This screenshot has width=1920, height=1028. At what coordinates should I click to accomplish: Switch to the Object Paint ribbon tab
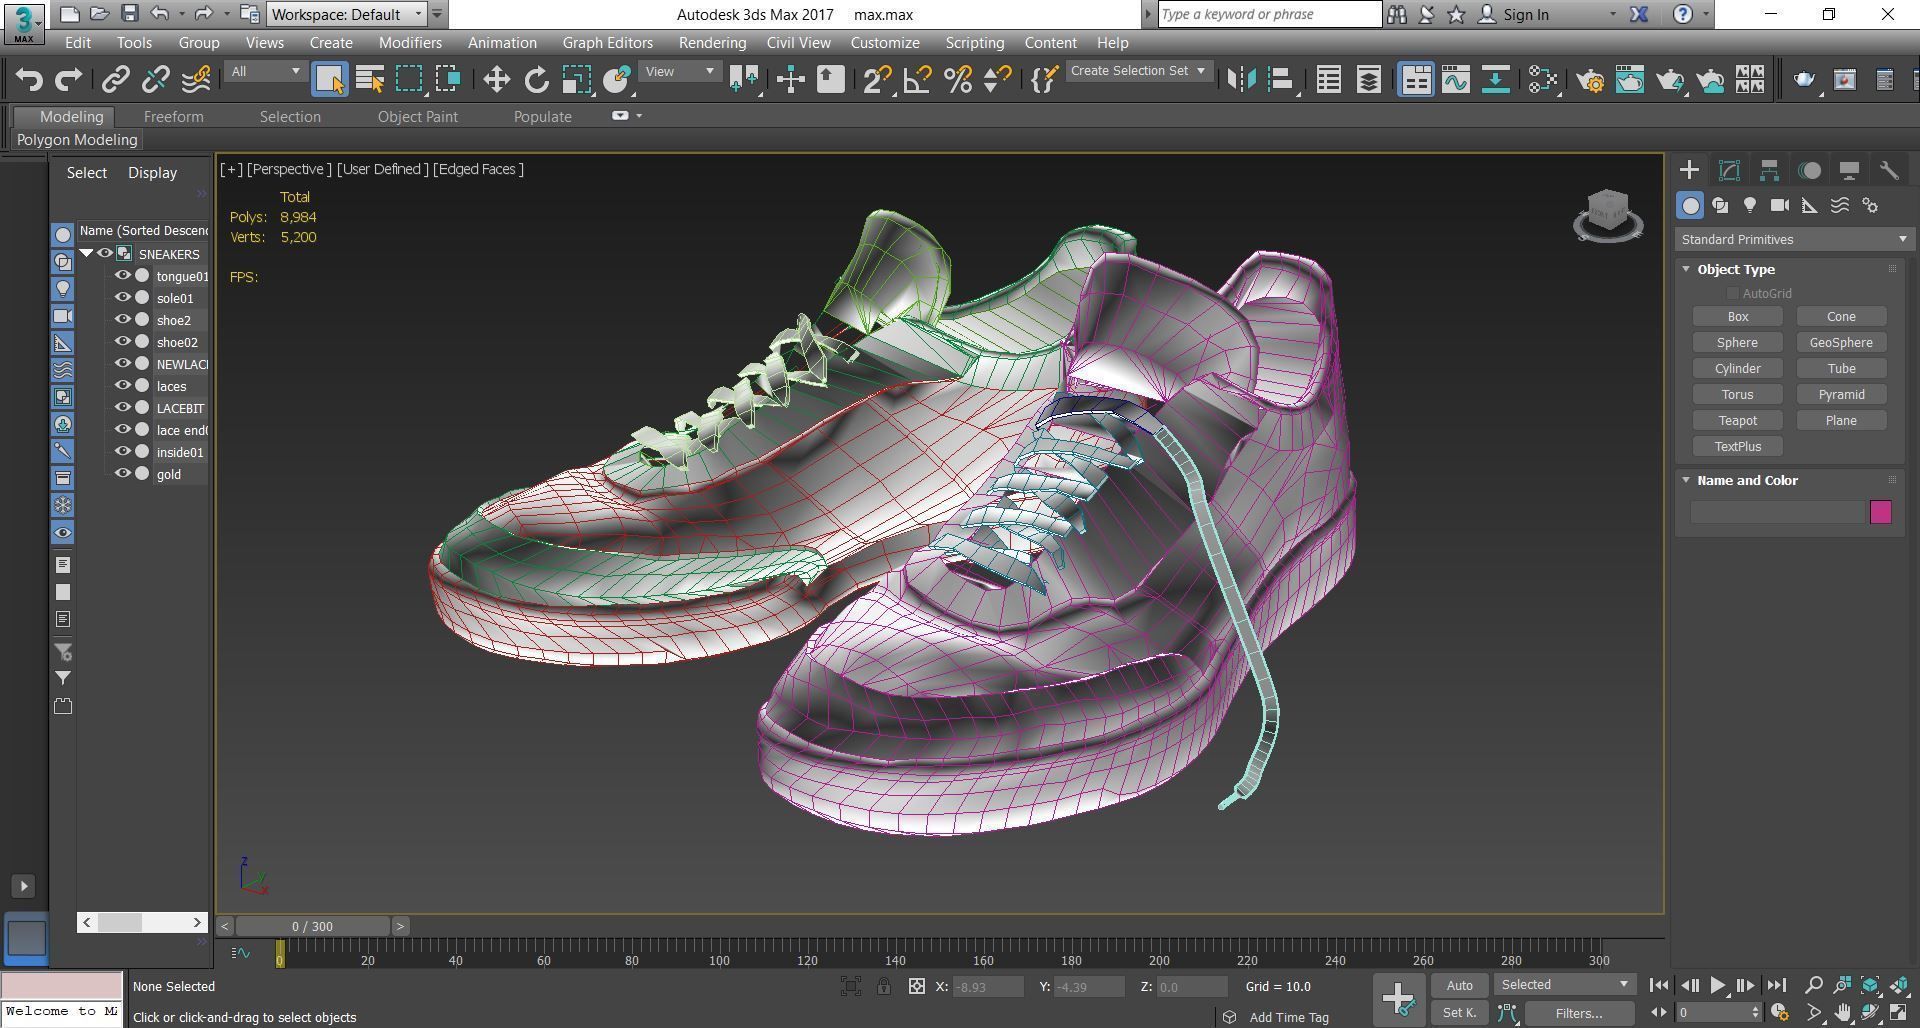click(417, 117)
